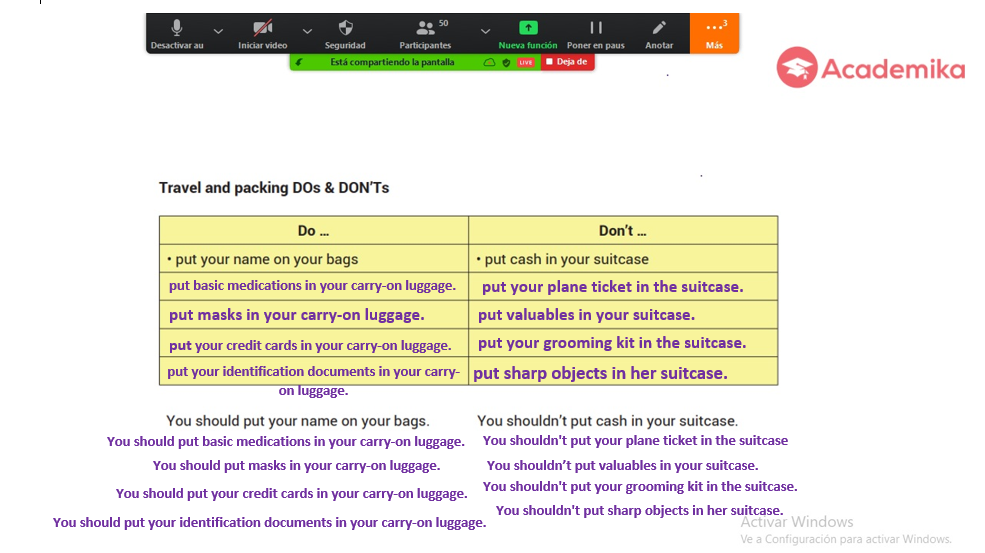Click sentence 'You should put your credit cards in your carry-on luggage.'
985x553 pixels.
click(x=291, y=494)
